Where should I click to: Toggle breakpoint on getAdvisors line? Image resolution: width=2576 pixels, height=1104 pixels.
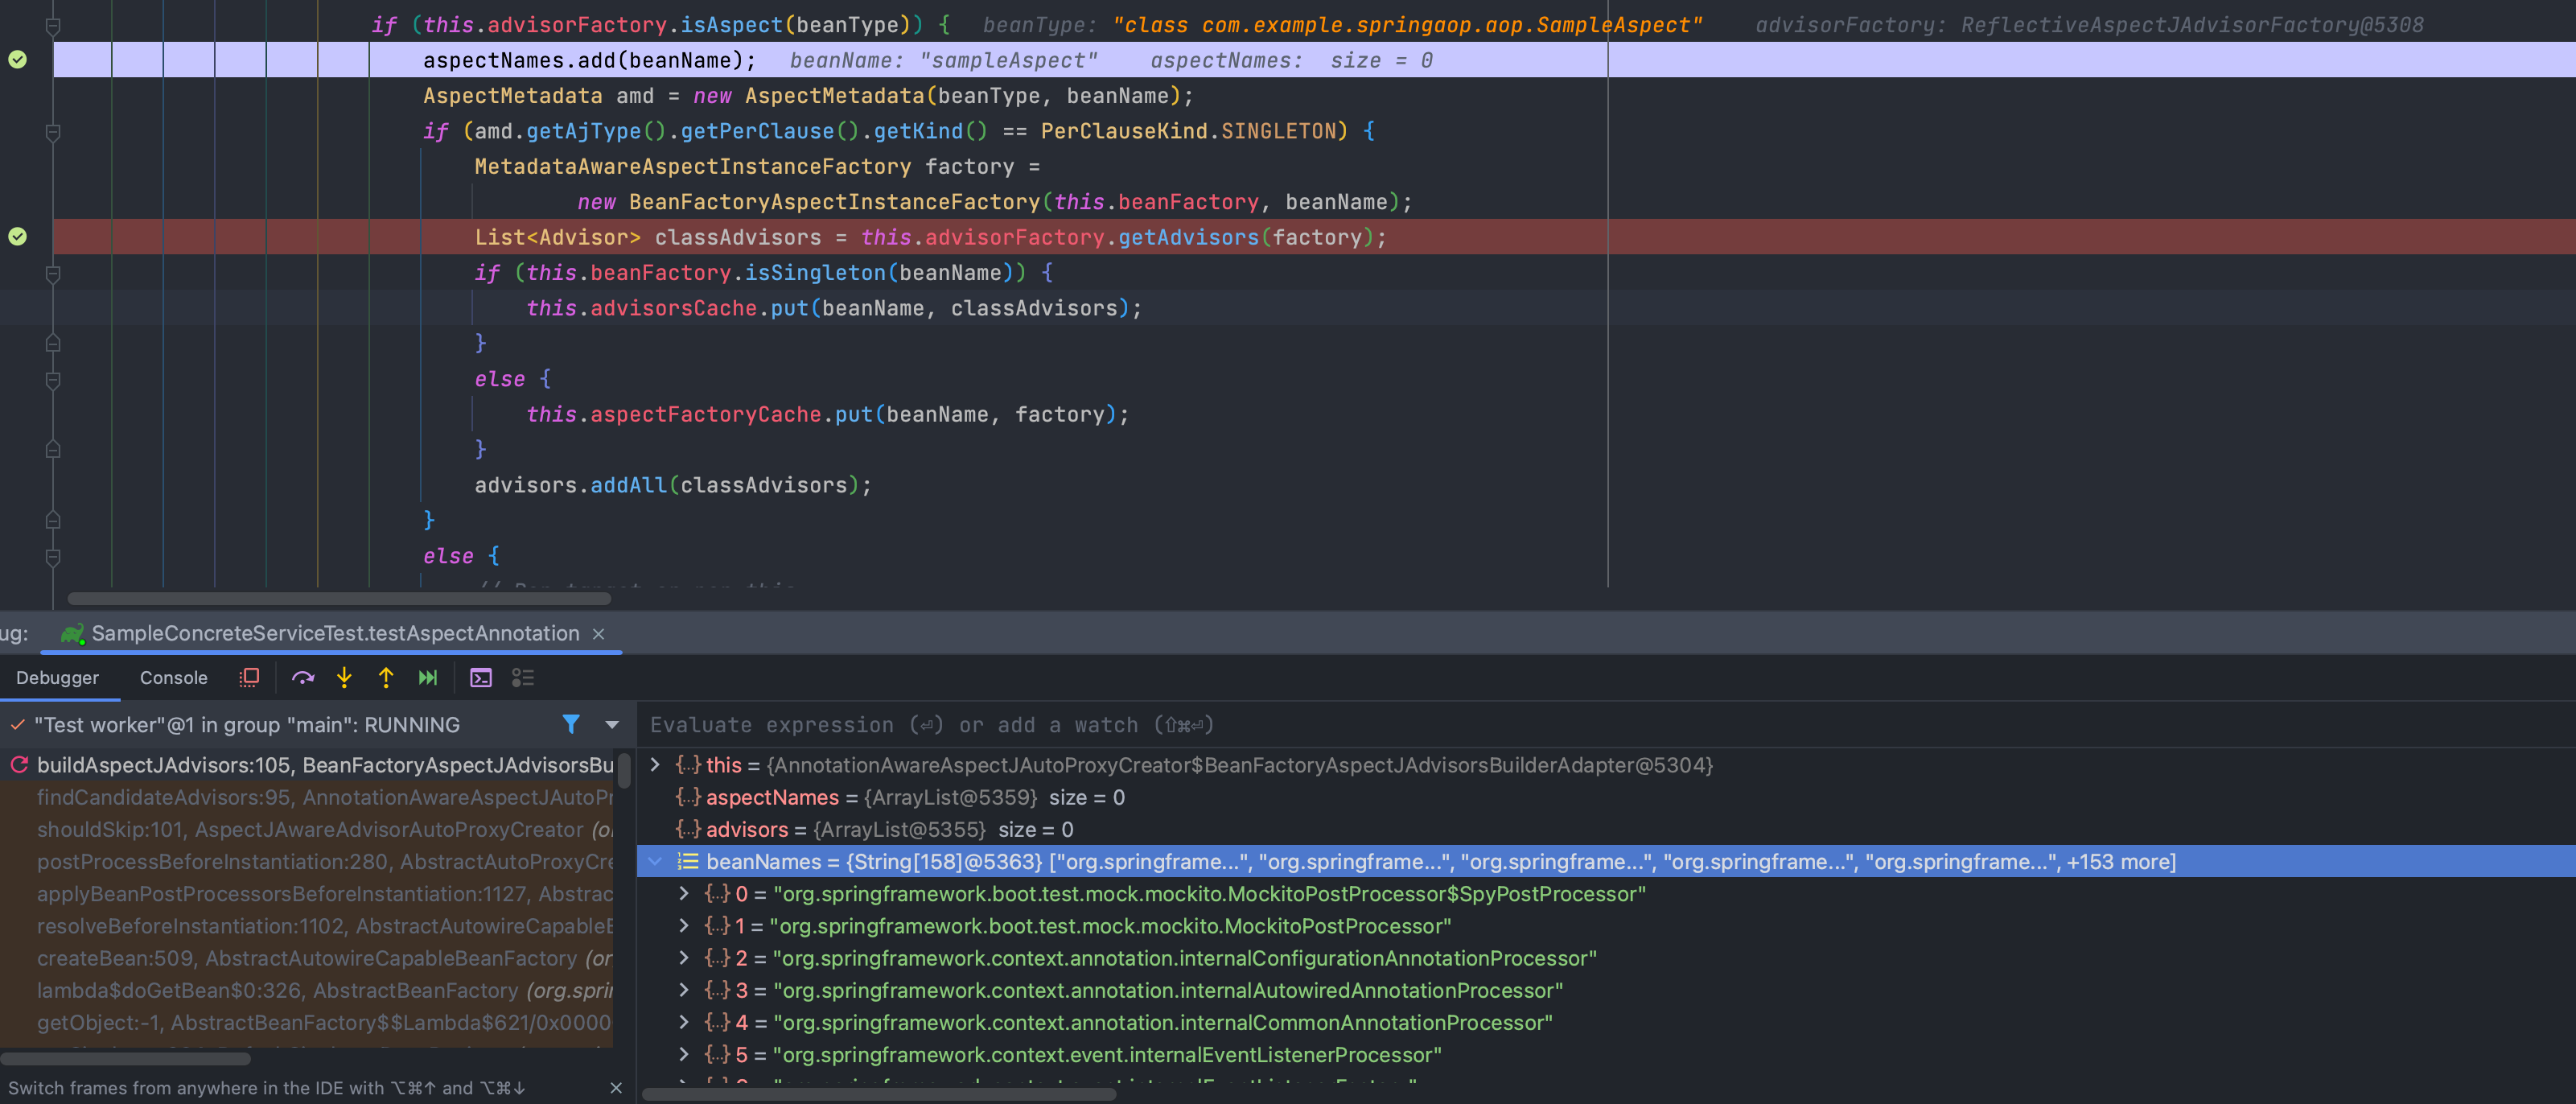pyautogui.click(x=18, y=237)
